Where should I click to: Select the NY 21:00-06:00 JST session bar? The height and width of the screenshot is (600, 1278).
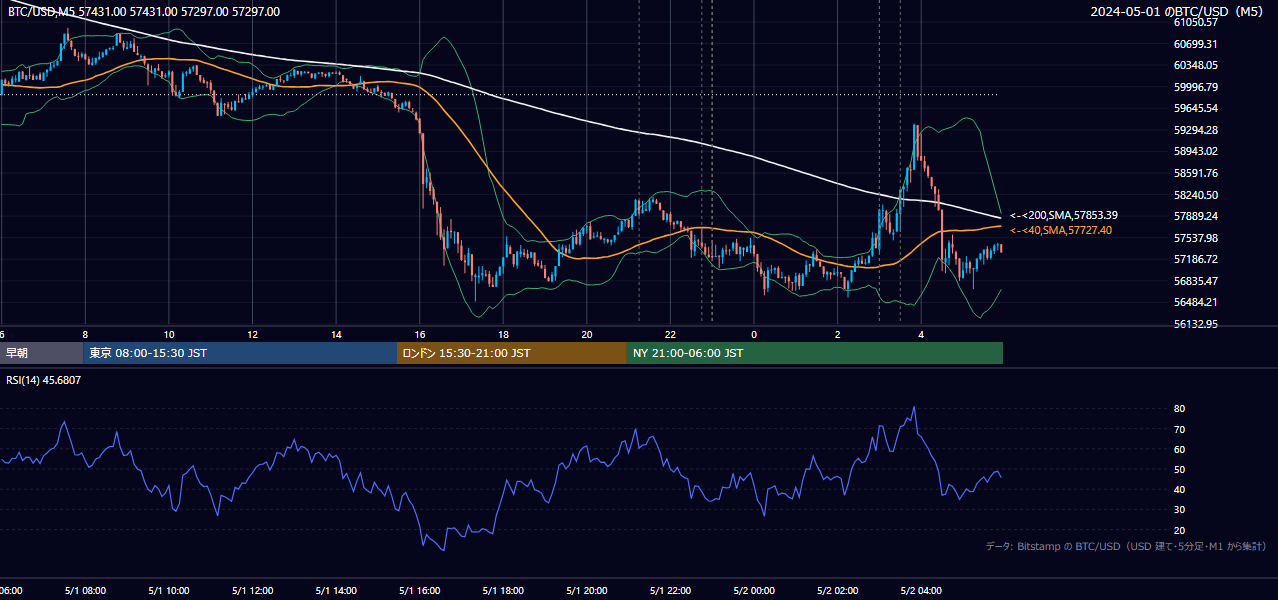pyautogui.click(x=815, y=353)
